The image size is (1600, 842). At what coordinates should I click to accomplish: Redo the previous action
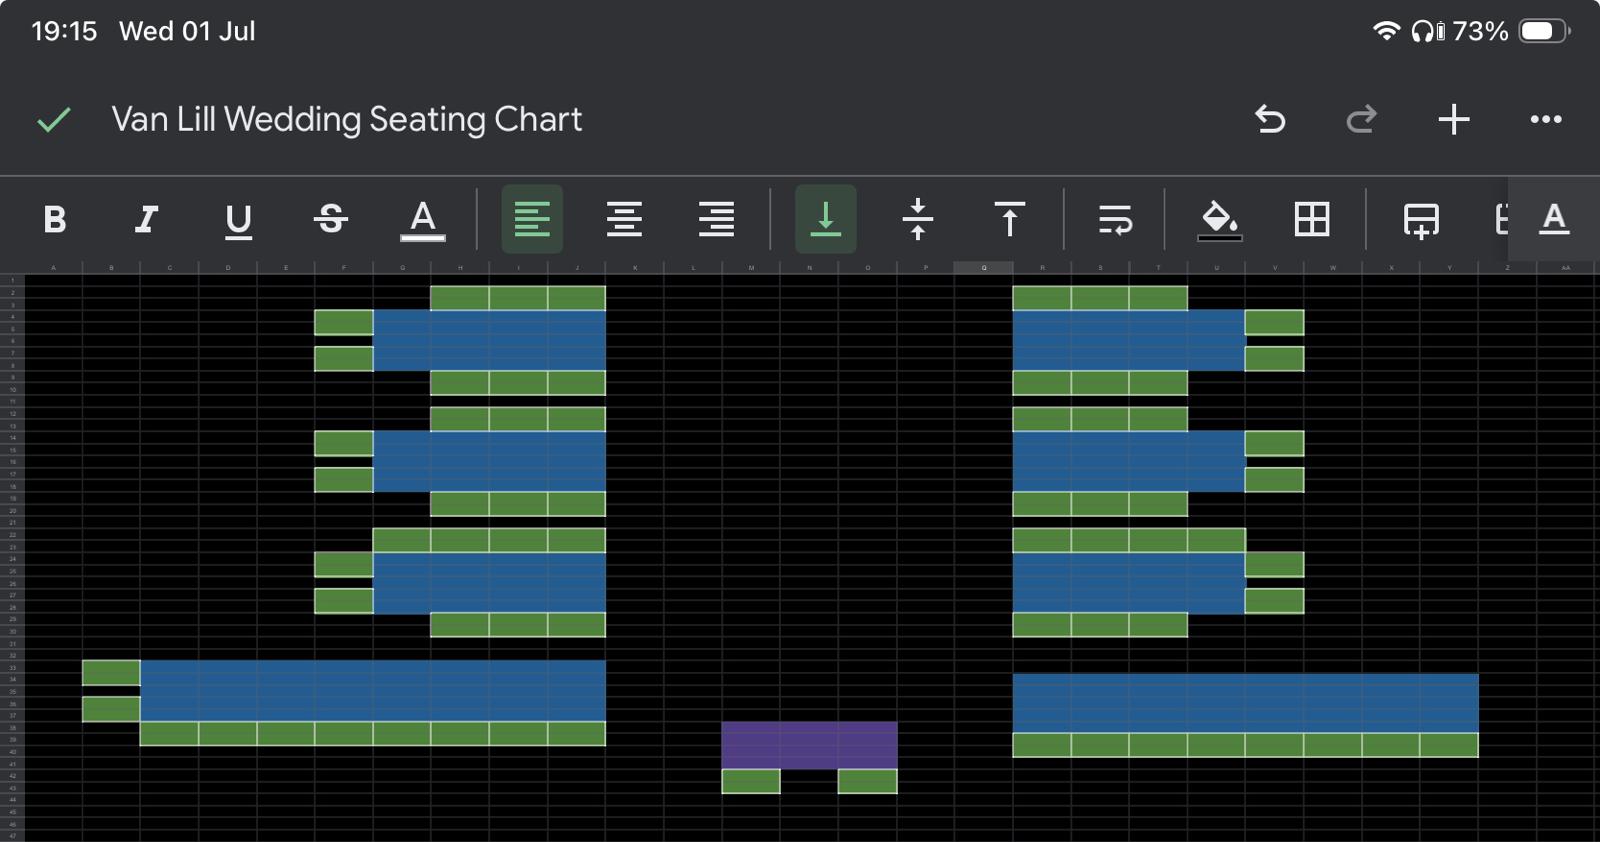click(x=1361, y=120)
